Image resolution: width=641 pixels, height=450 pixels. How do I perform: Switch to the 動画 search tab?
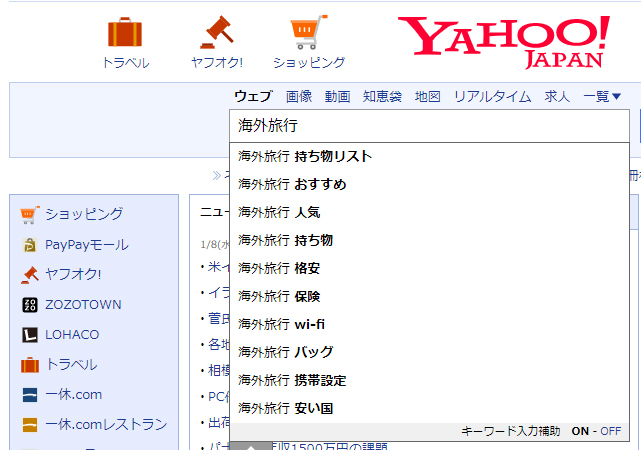click(x=338, y=96)
